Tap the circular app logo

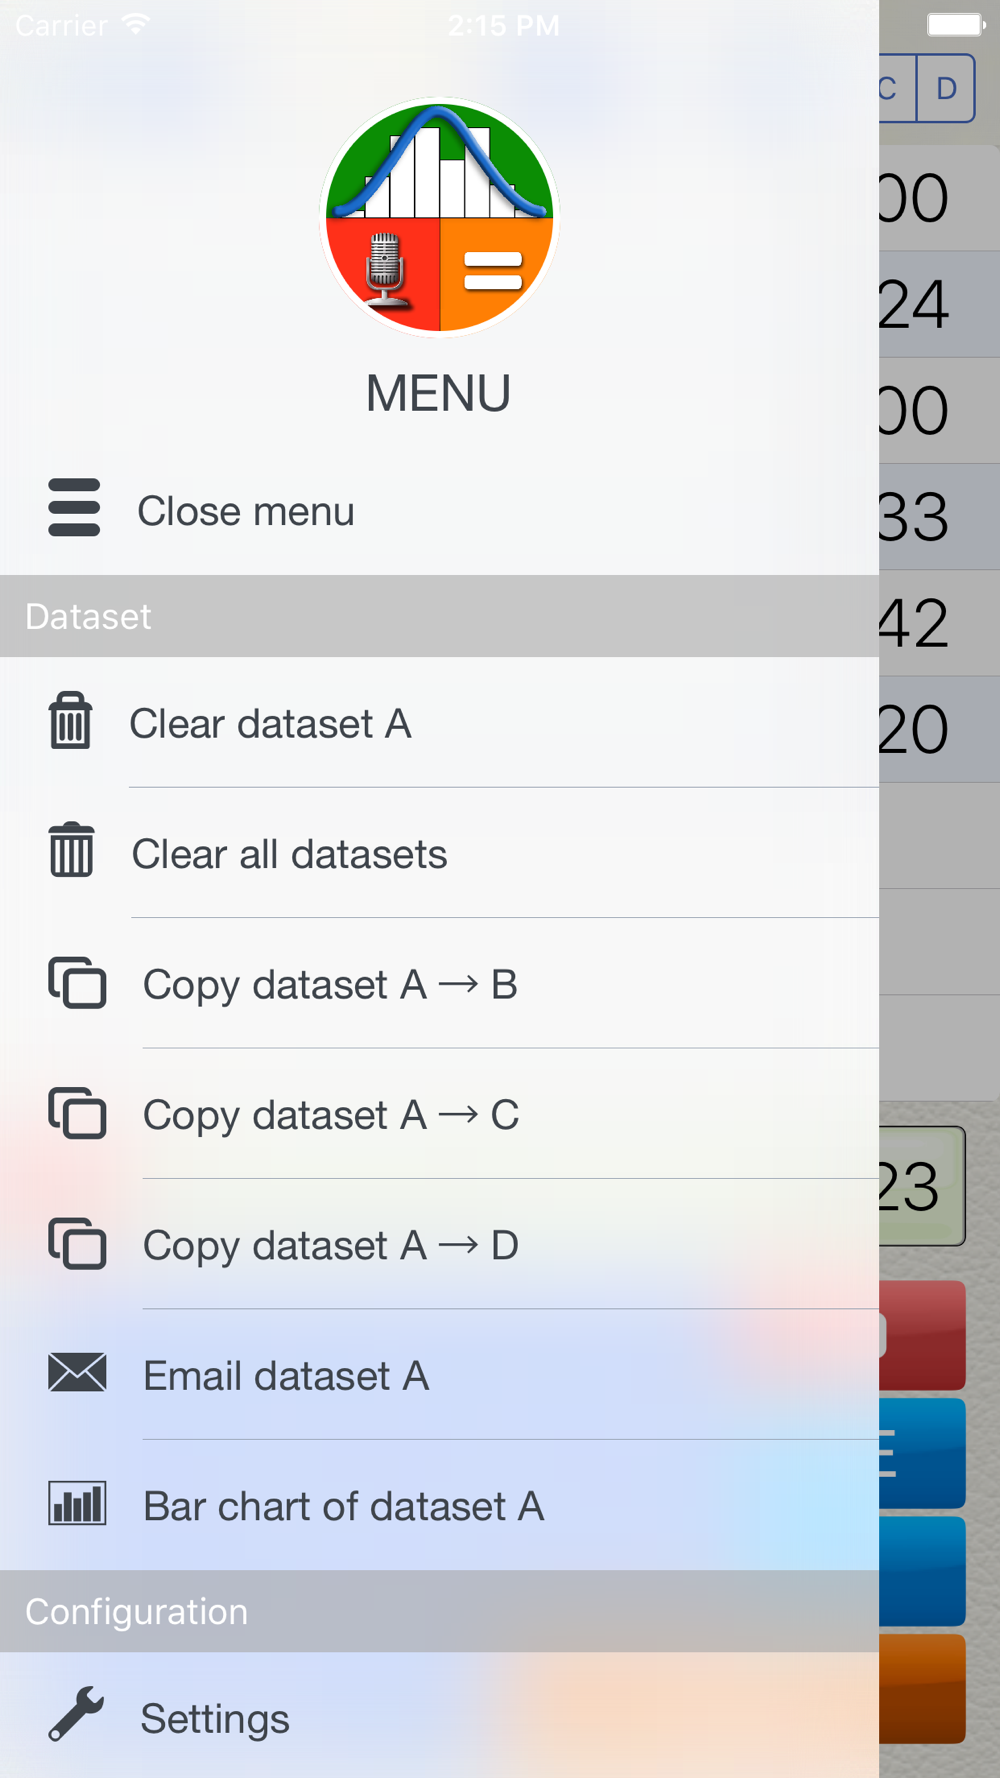(x=439, y=215)
